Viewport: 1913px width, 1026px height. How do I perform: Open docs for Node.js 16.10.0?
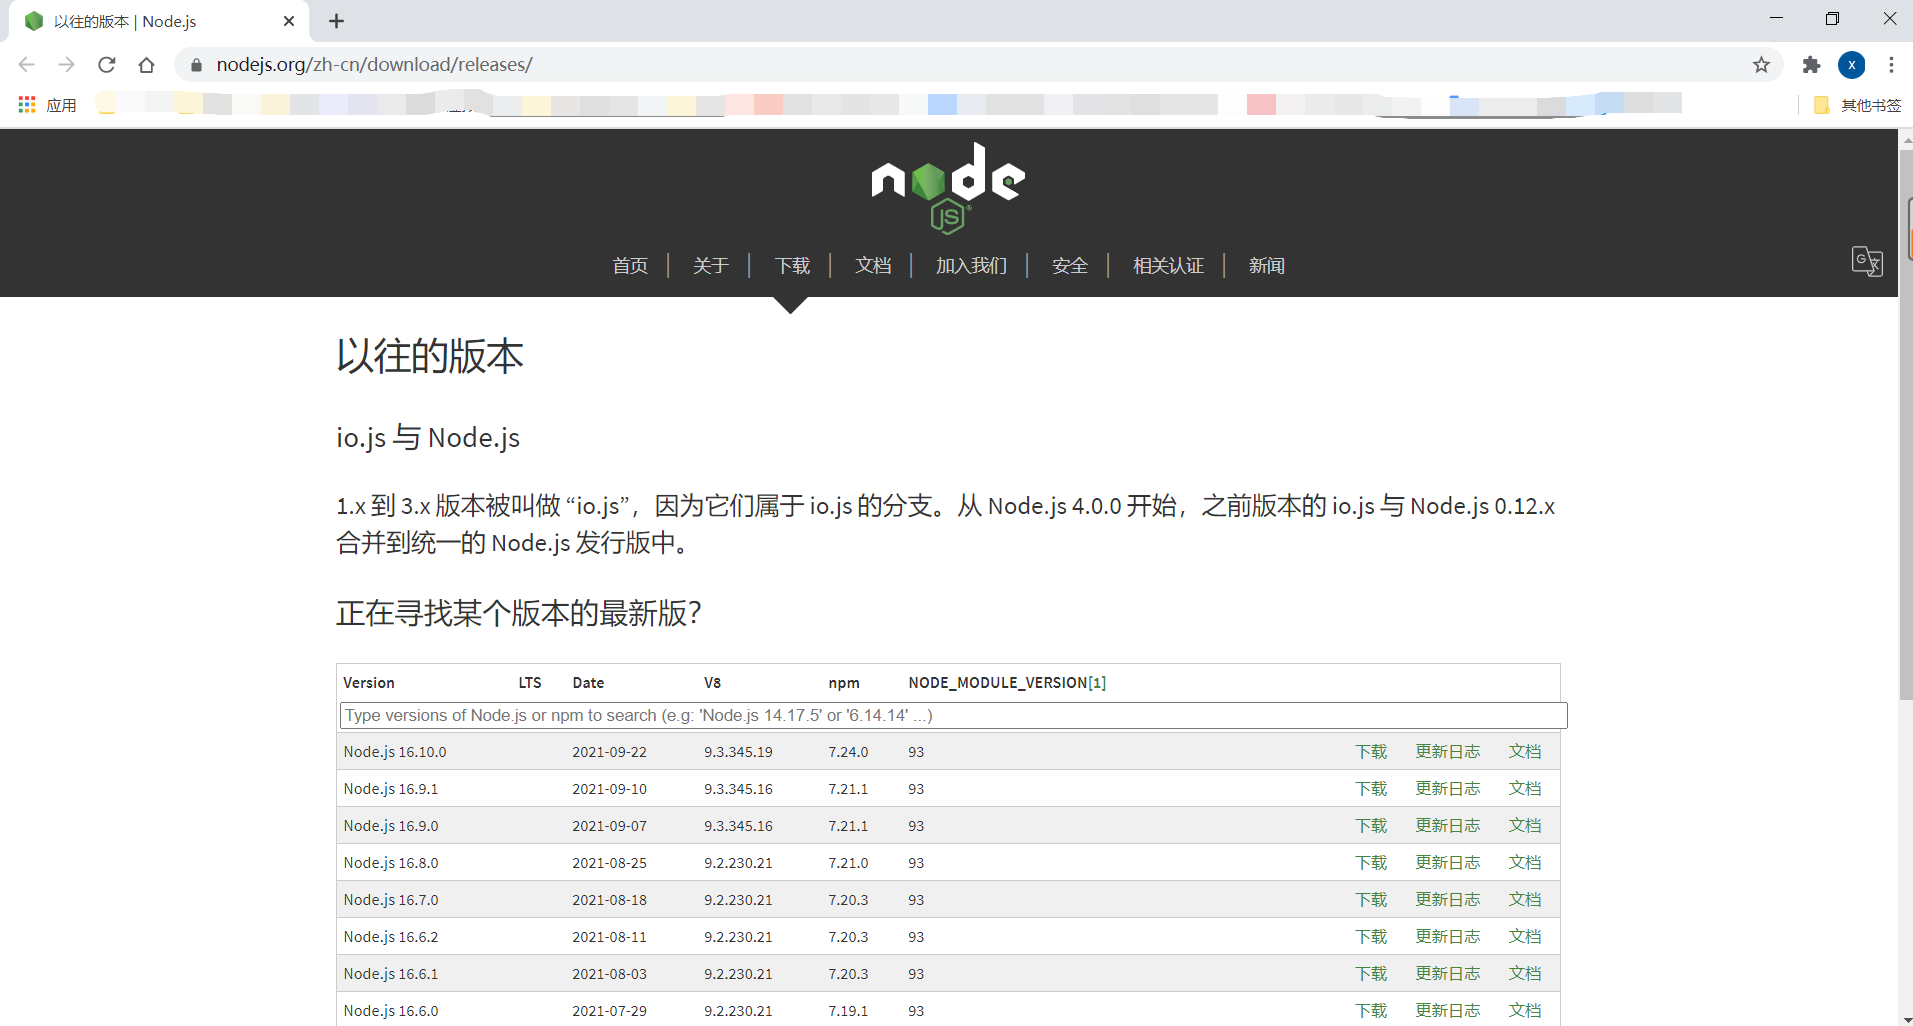click(1525, 752)
